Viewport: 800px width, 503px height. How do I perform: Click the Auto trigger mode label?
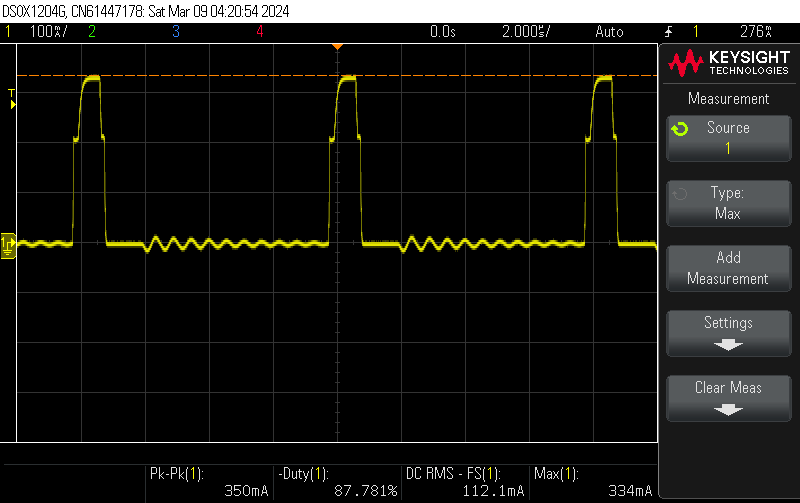pyautogui.click(x=609, y=32)
